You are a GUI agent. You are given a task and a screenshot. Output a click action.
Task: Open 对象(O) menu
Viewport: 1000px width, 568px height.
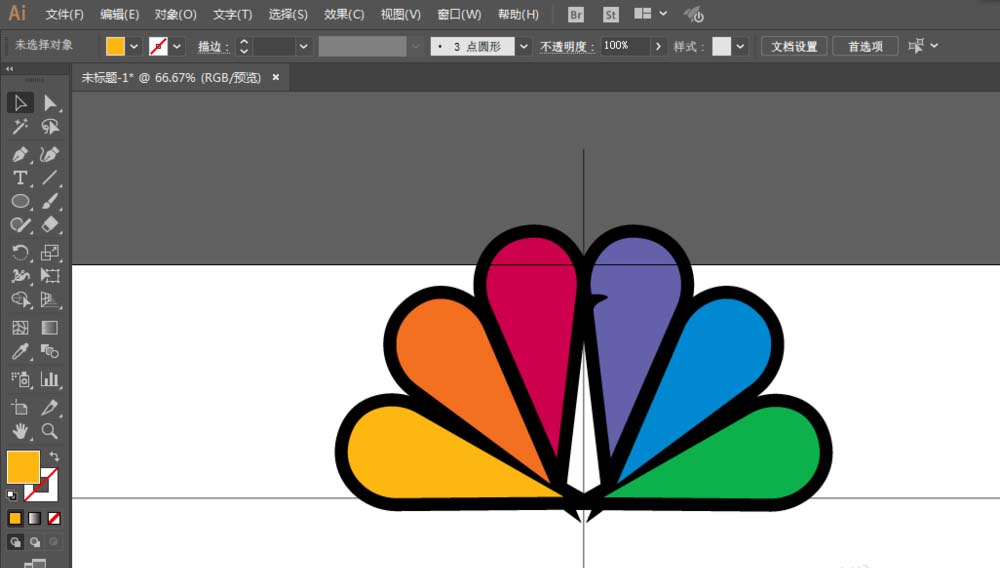pyautogui.click(x=175, y=14)
